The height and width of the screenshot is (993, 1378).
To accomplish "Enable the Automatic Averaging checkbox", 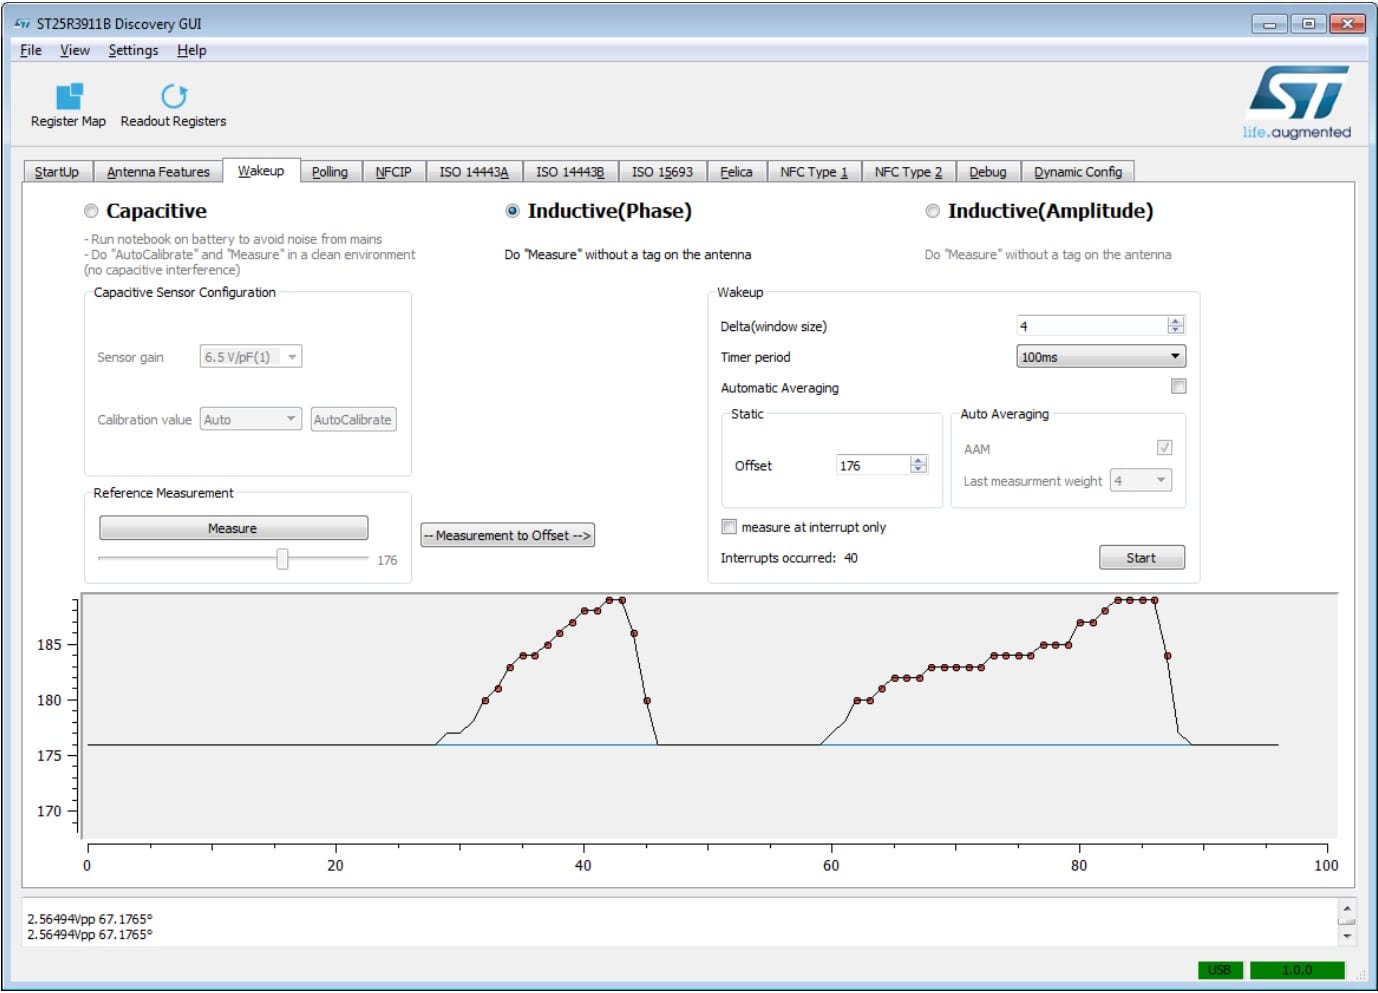I will click(x=1178, y=387).
